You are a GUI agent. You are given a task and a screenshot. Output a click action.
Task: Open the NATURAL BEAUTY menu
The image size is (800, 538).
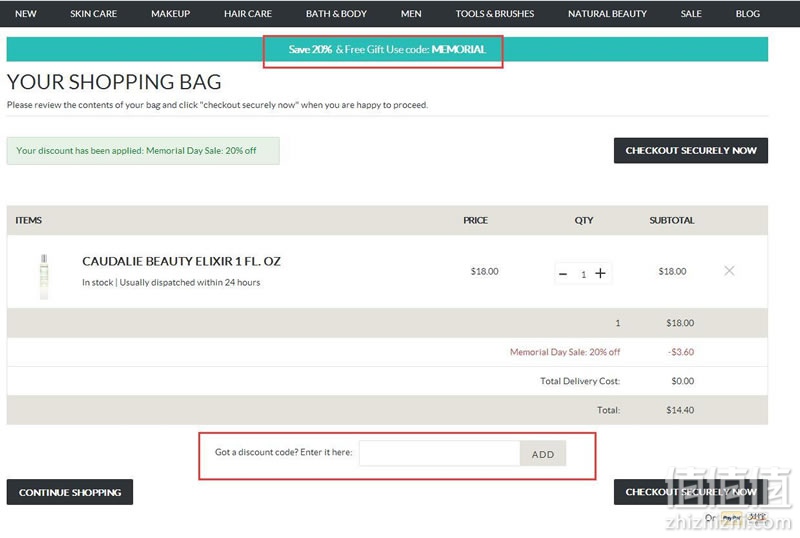[607, 14]
